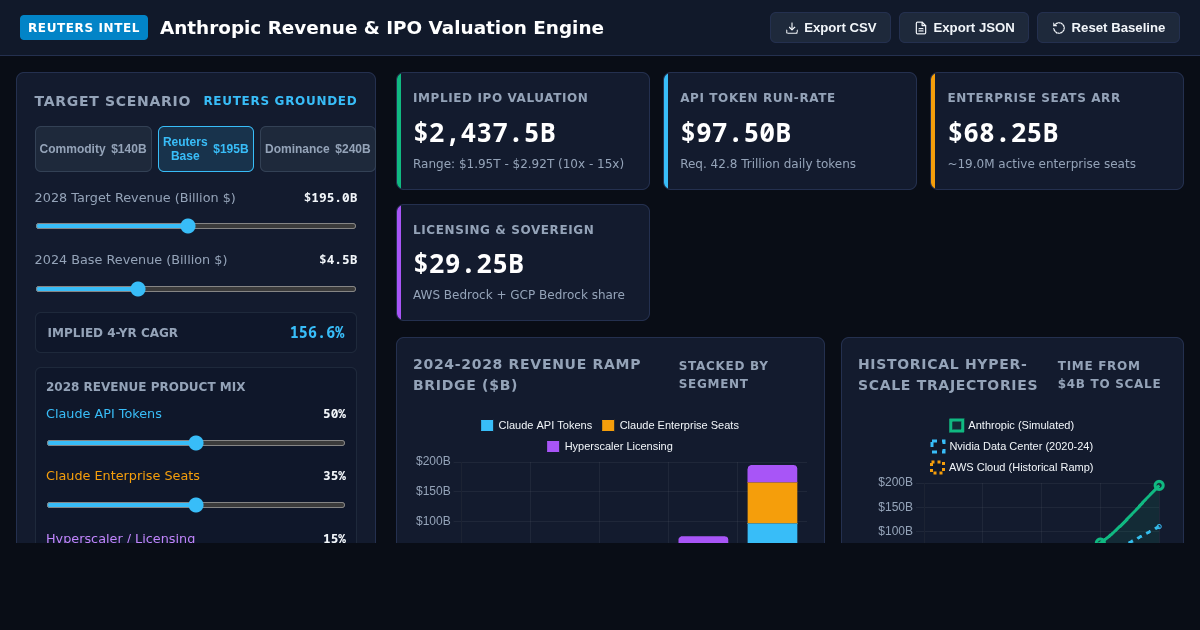Click the $195.0B target revenue value
This screenshot has height=630, width=1200.
(x=330, y=198)
